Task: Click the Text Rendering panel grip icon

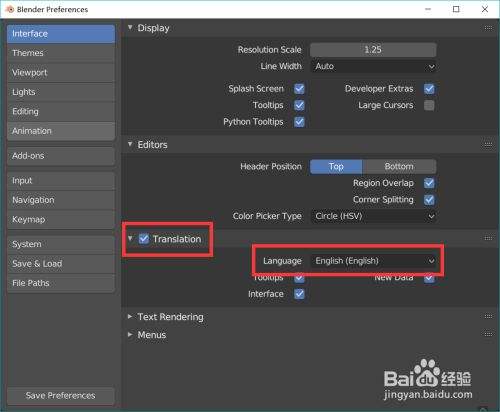Action: click(x=488, y=316)
